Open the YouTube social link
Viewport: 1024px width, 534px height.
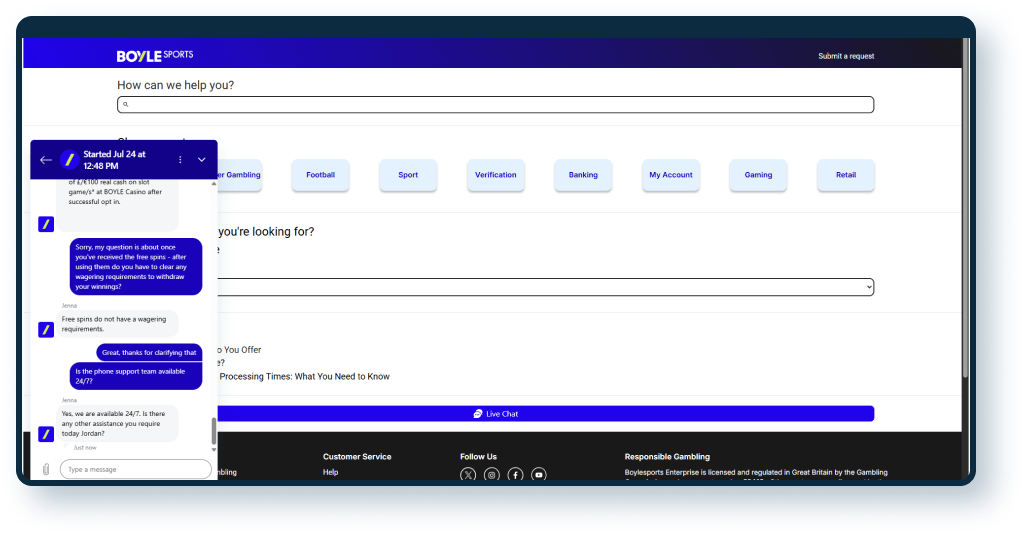point(539,475)
